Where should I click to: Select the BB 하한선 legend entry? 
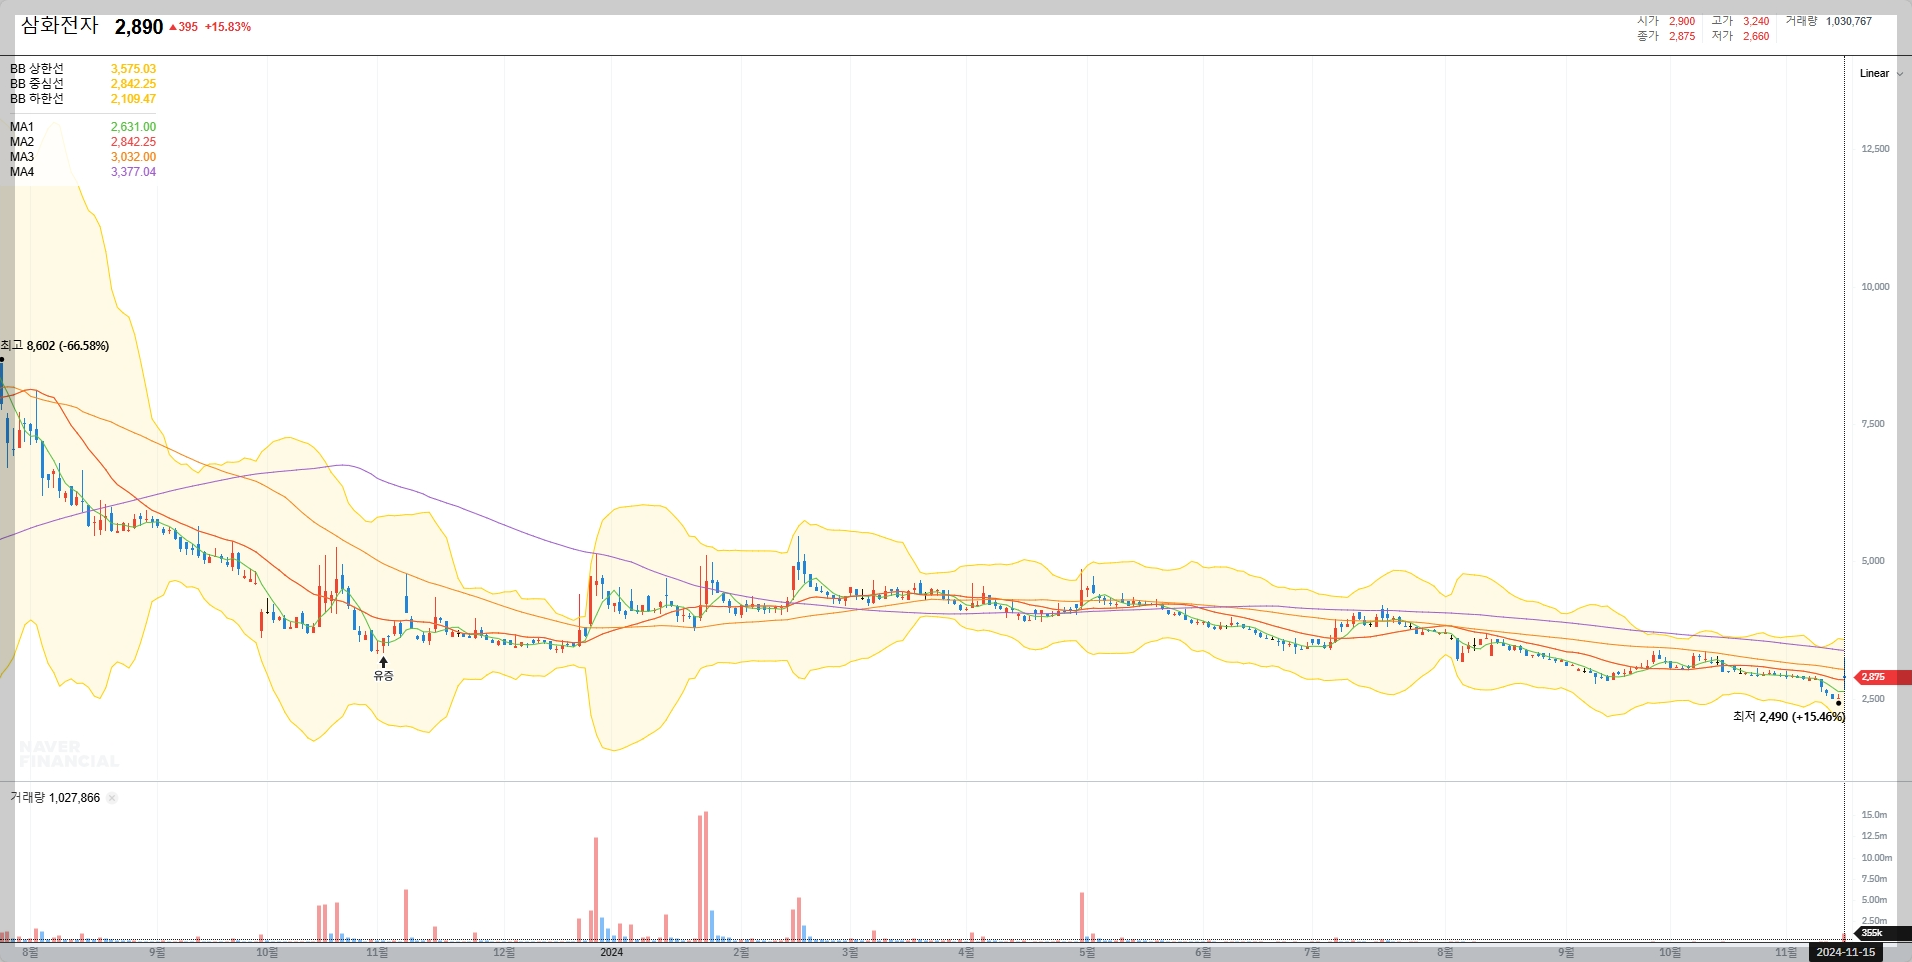pyautogui.click(x=37, y=99)
